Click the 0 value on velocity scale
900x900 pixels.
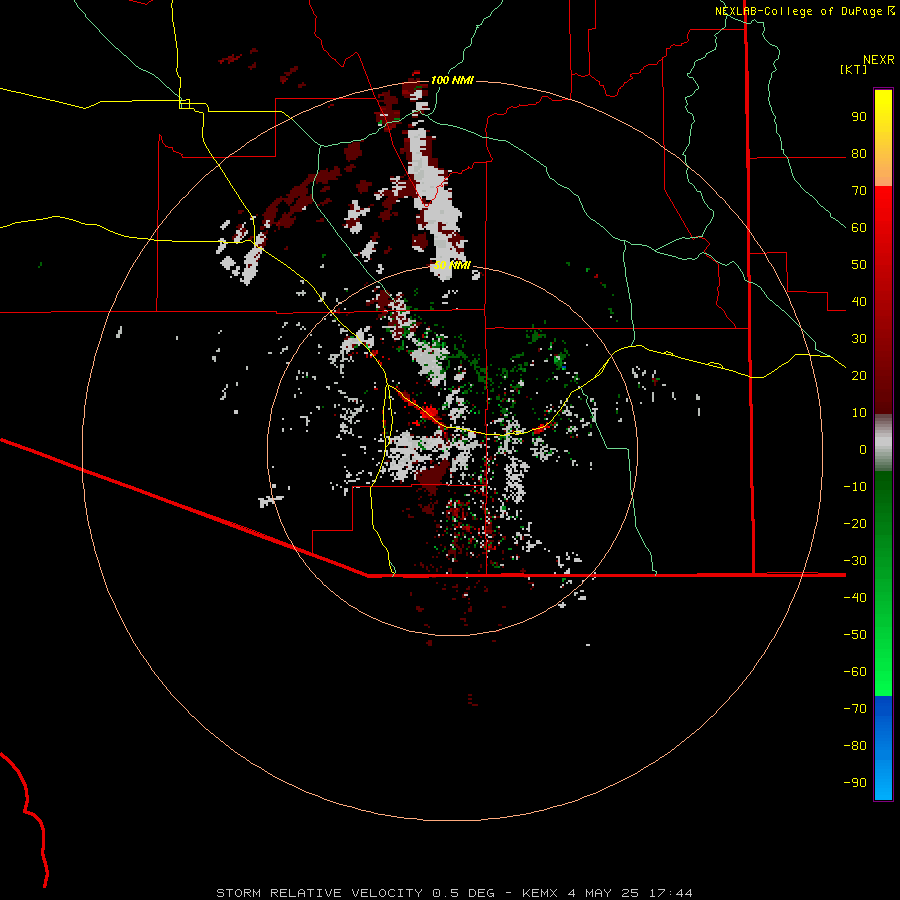tap(863, 449)
